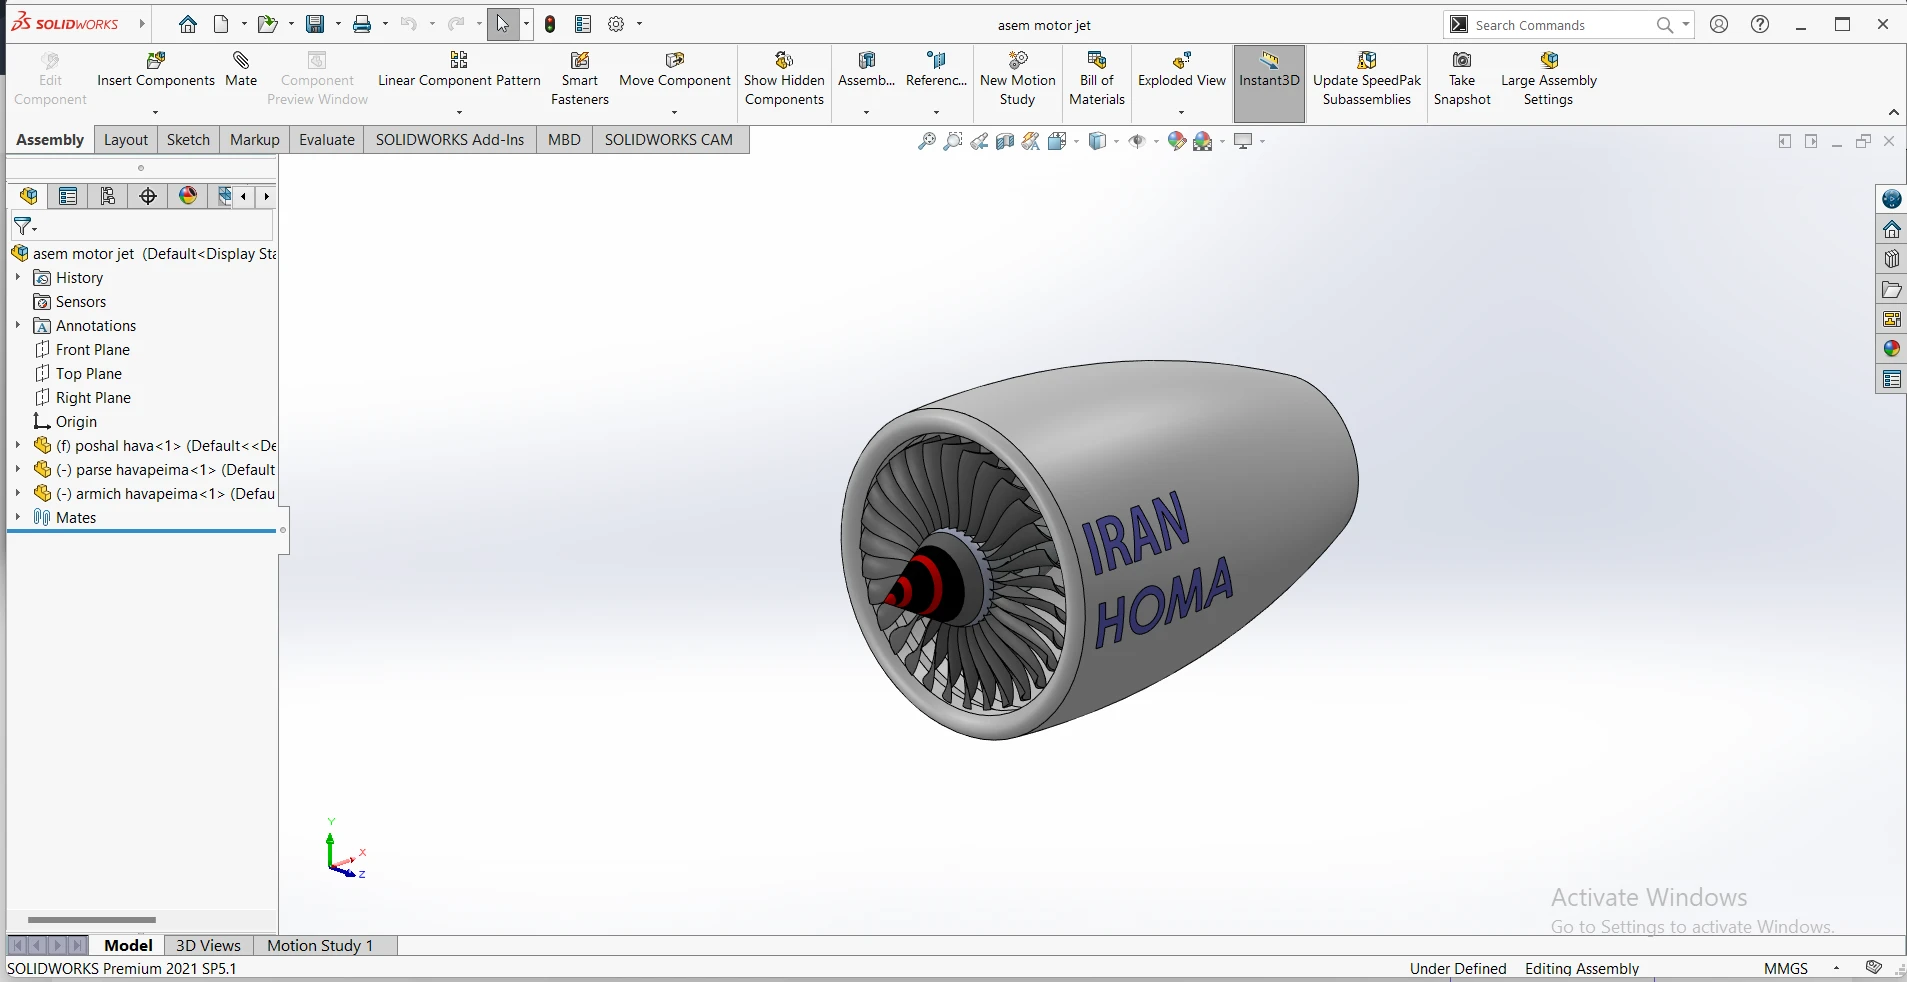Switch to the Evaluate tab

point(326,140)
